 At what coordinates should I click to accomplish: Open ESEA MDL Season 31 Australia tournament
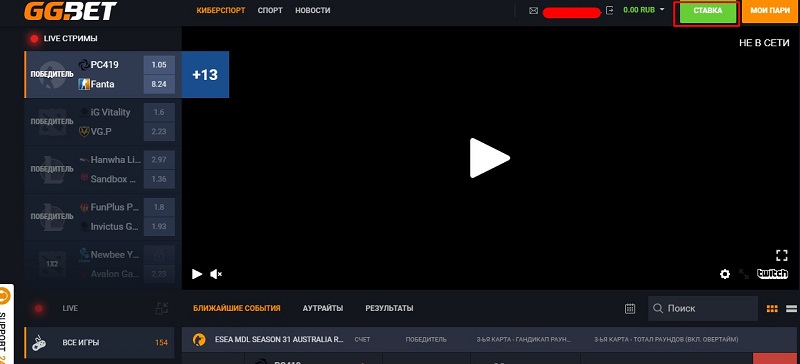[x=279, y=339]
